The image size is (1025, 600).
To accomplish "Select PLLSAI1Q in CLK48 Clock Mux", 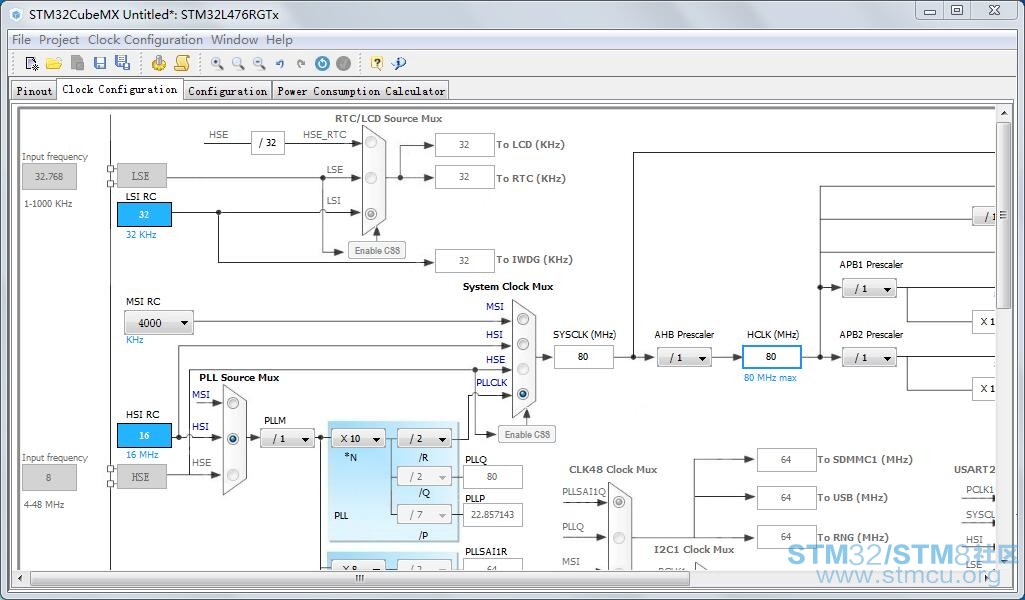I will (619, 502).
